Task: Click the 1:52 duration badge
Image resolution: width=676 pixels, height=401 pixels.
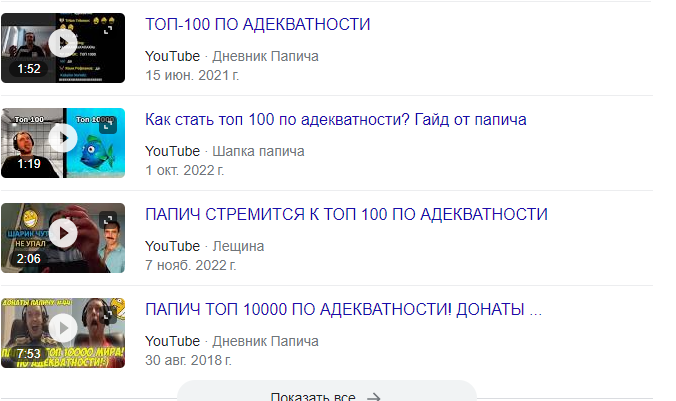Action: click(28, 69)
